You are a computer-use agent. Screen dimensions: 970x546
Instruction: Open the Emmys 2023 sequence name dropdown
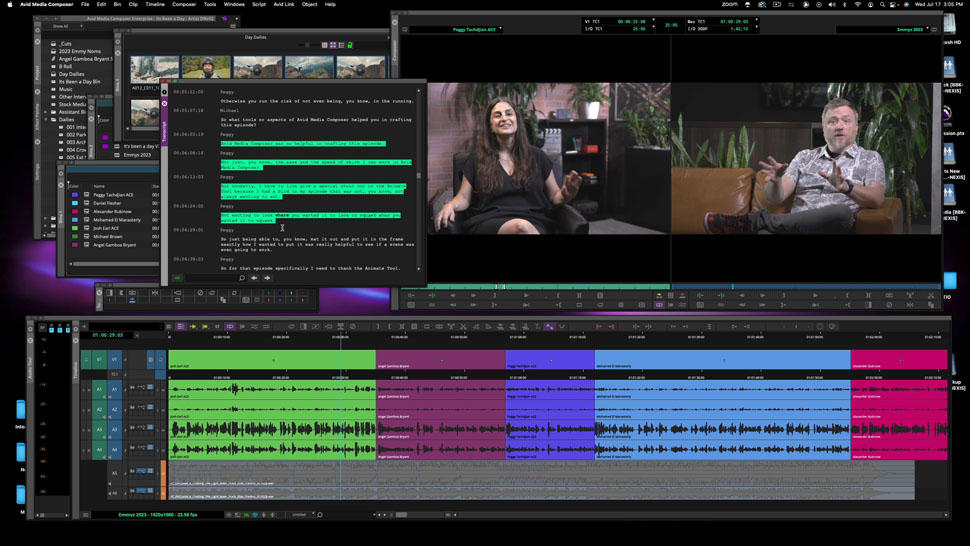point(927,29)
